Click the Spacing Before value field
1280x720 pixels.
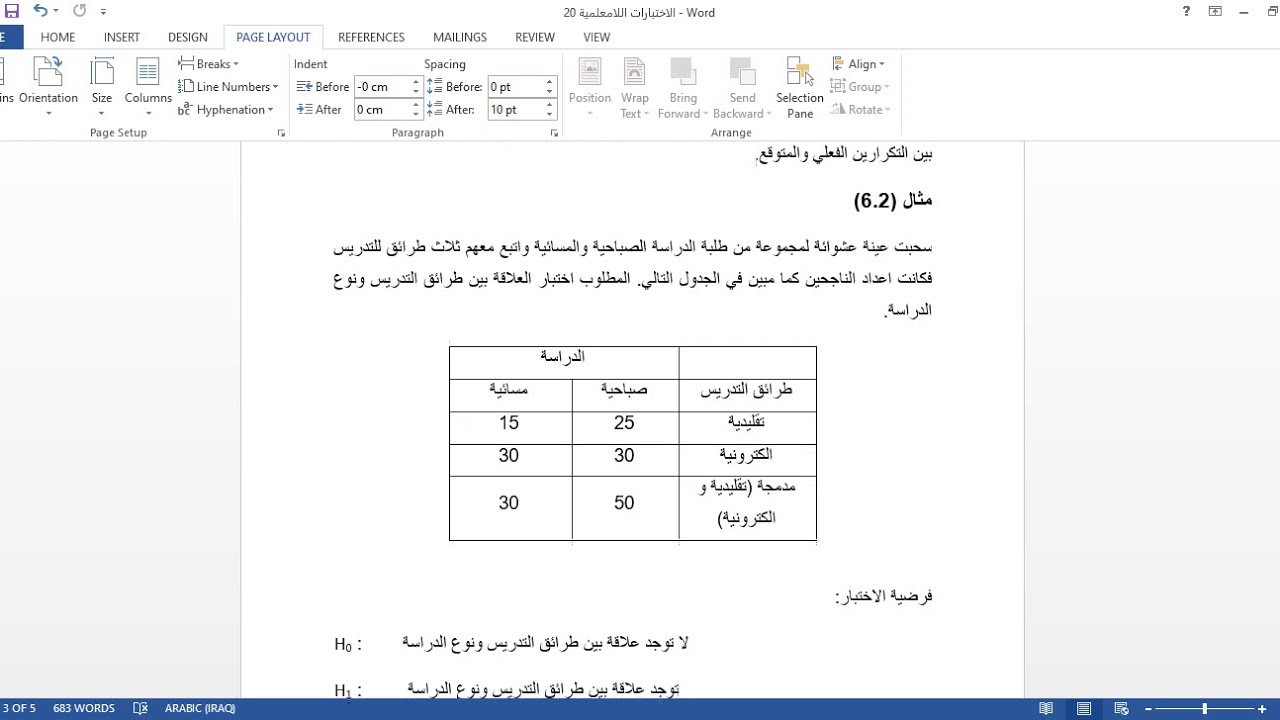tap(515, 87)
